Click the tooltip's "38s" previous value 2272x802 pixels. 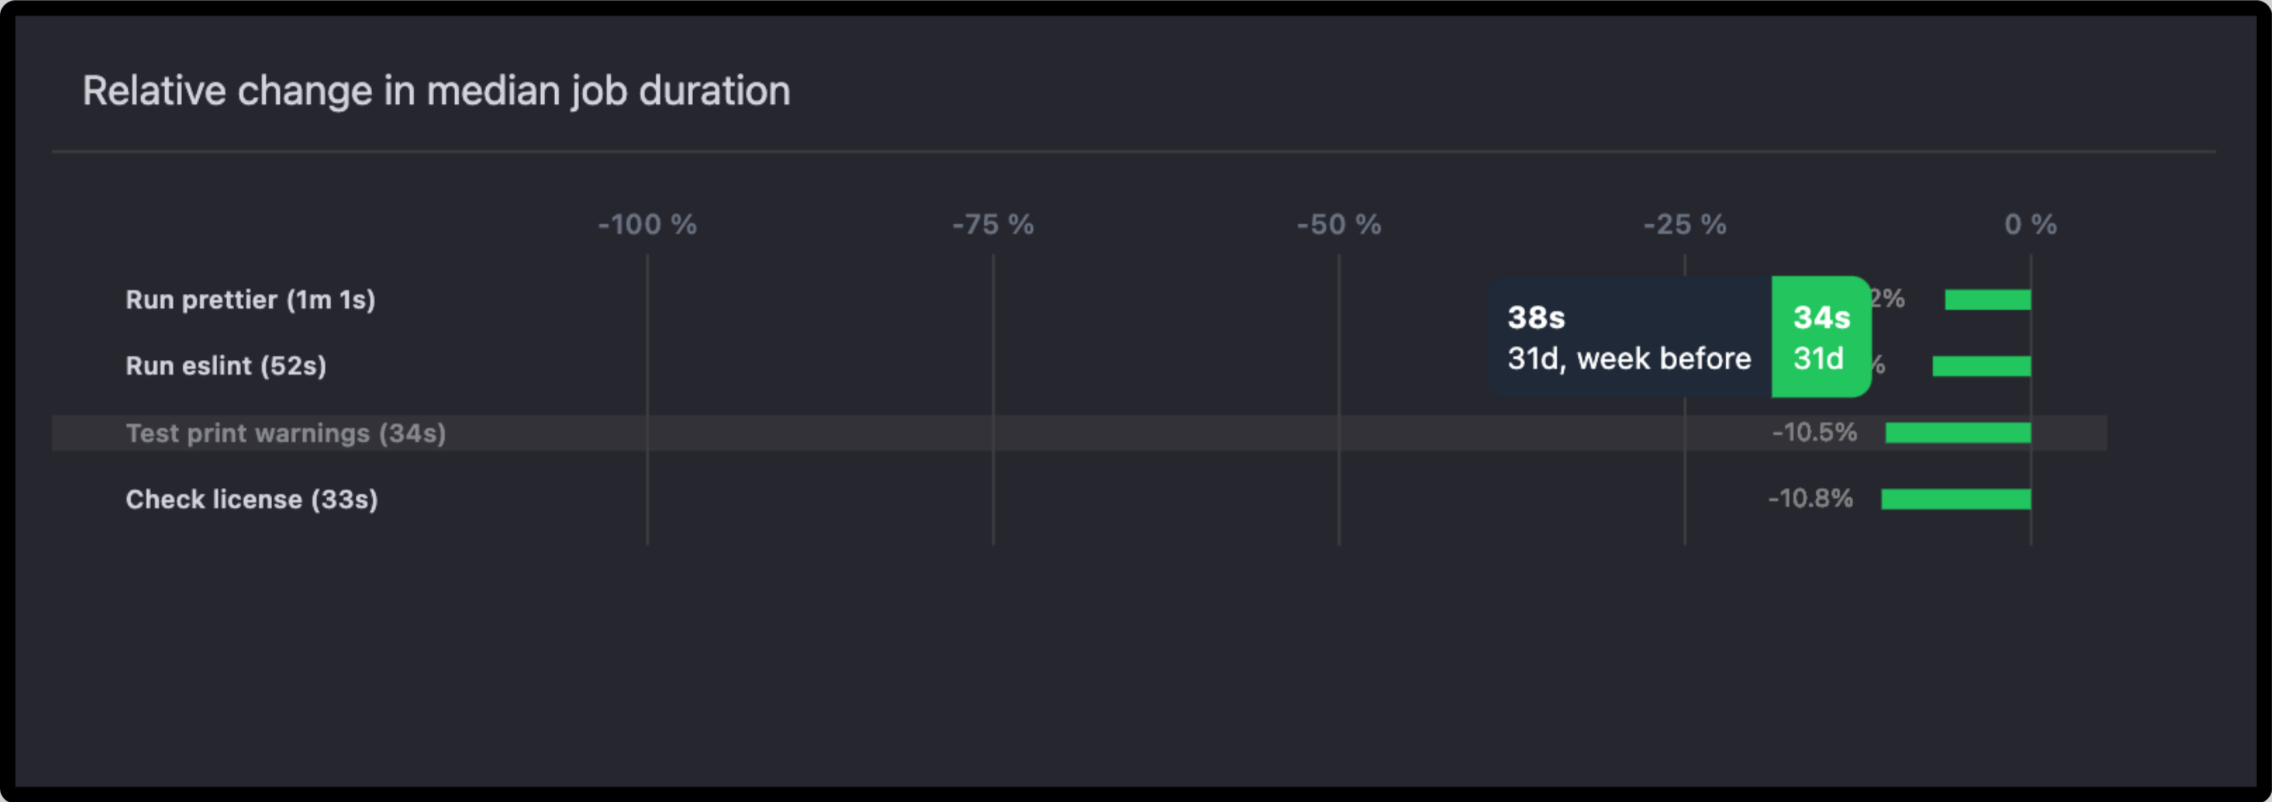pyautogui.click(x=1536, y=318)
